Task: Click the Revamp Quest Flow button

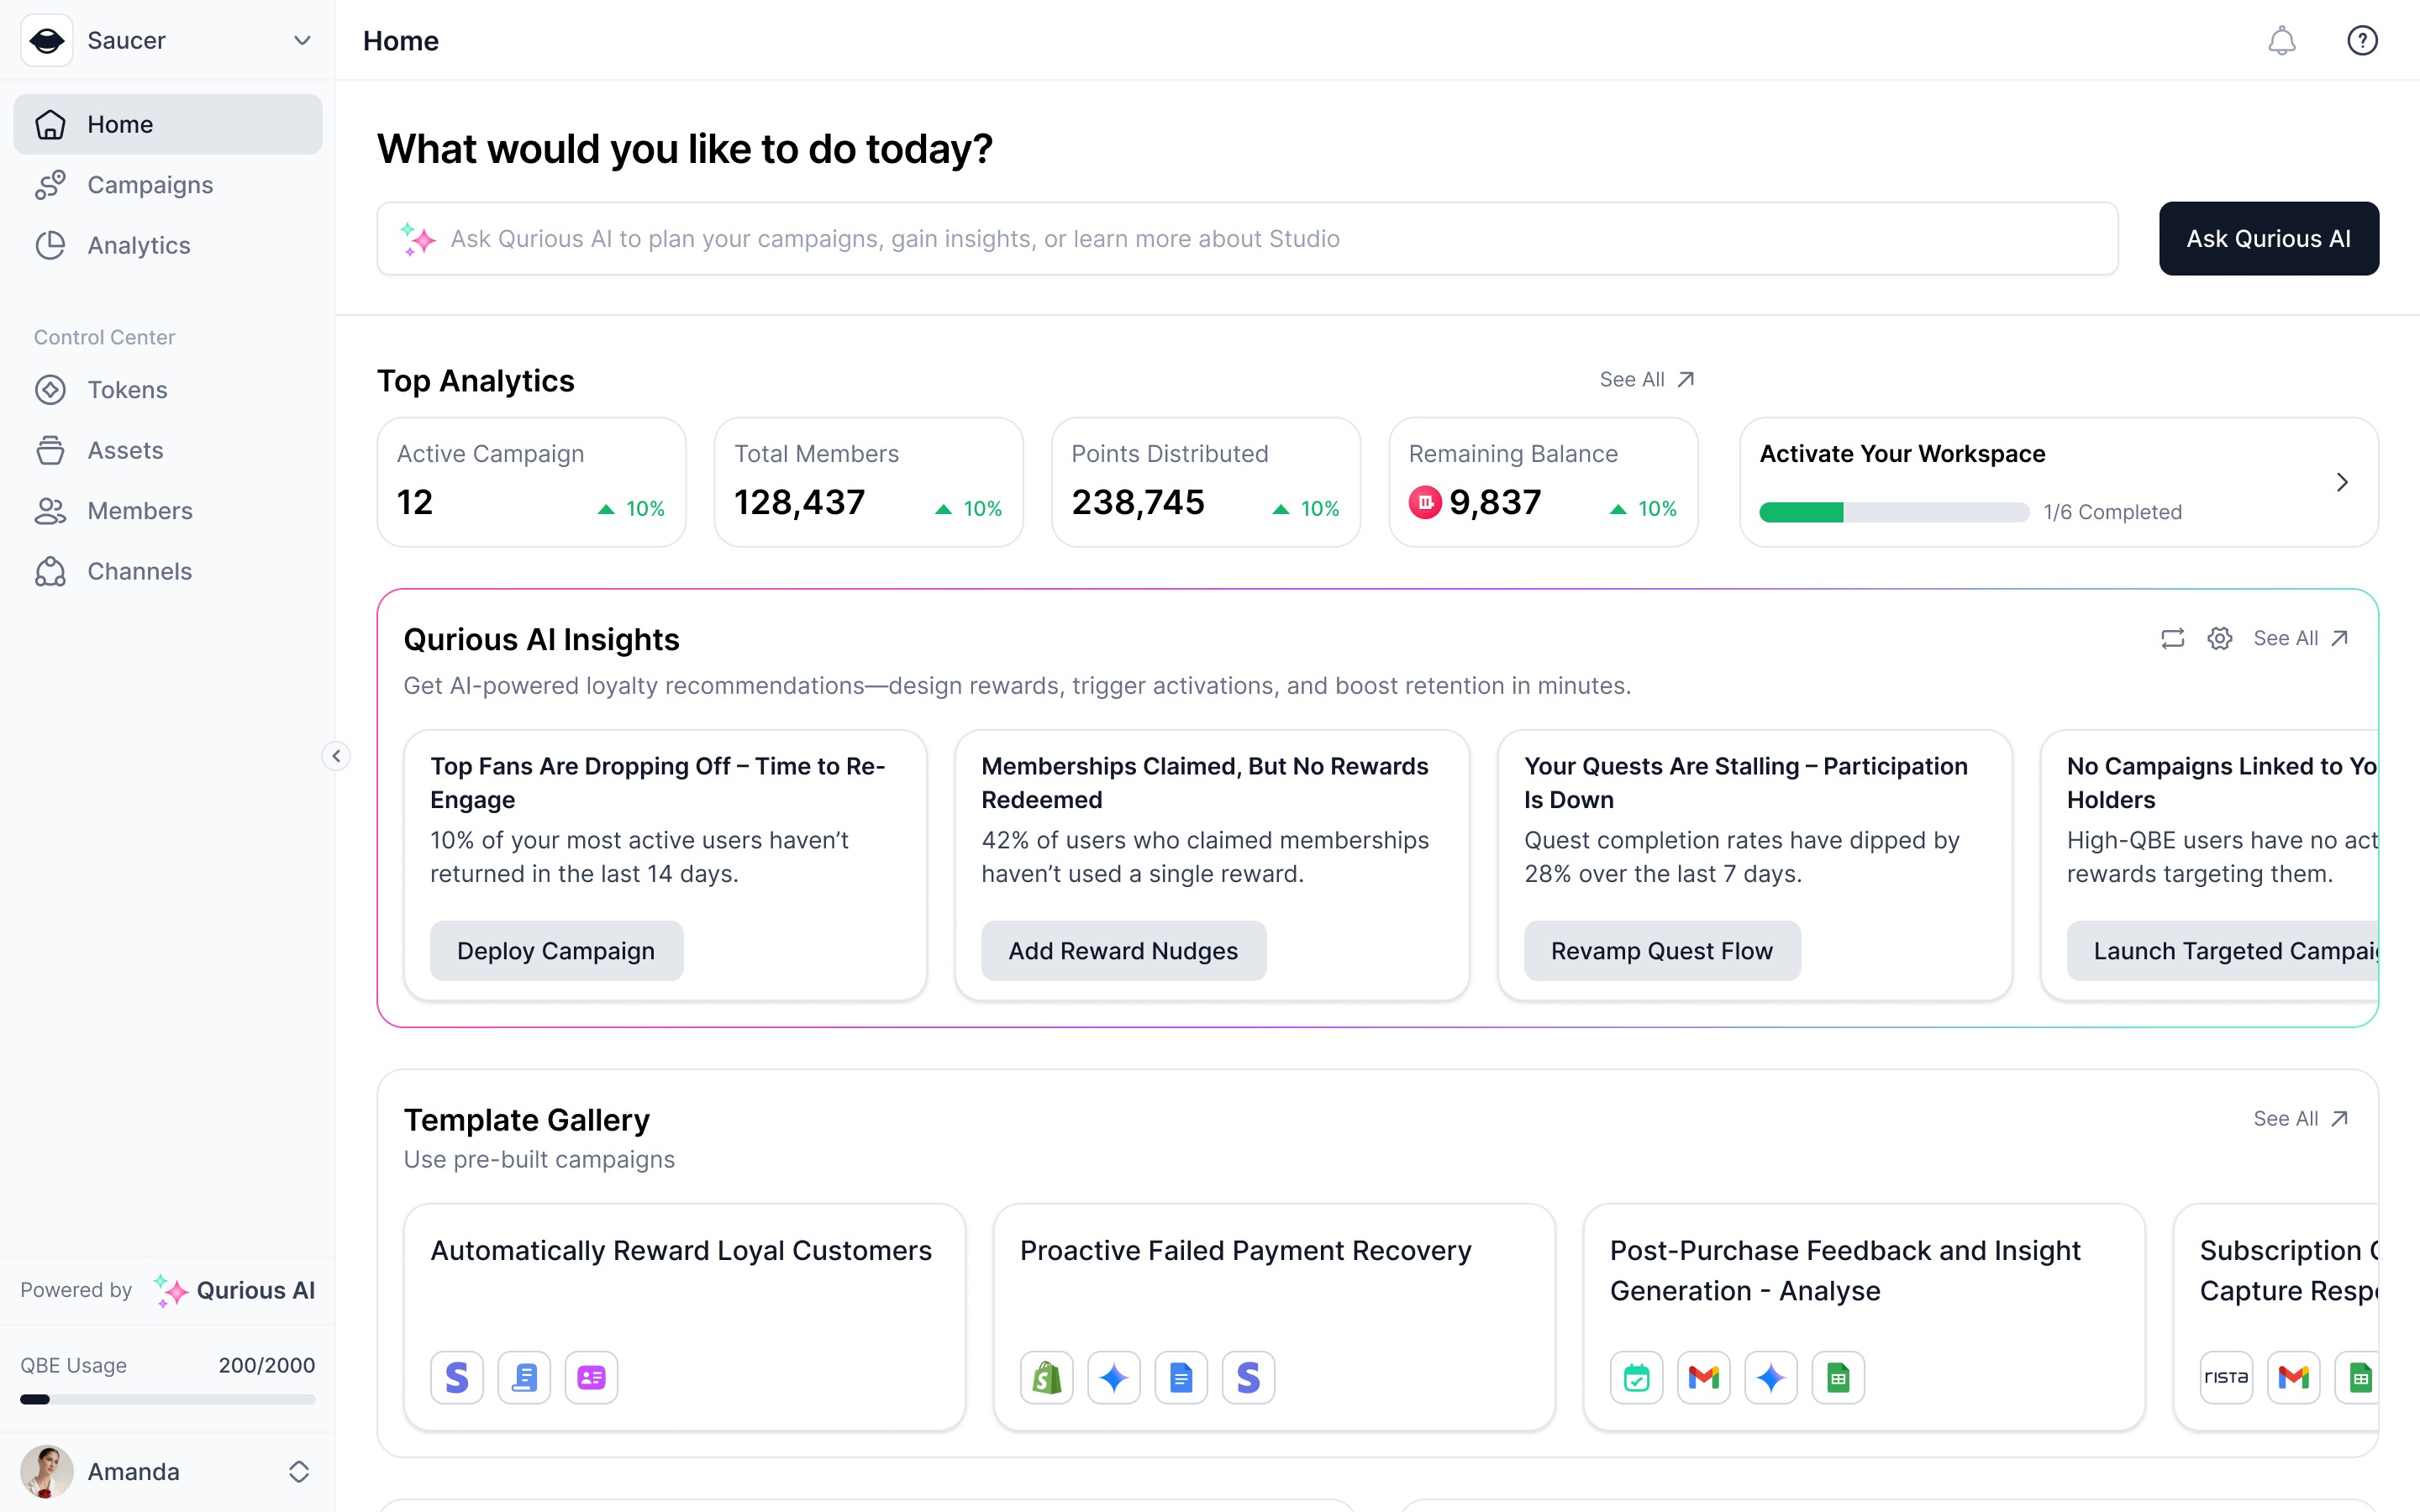Action: click(x=1662, y=951)
